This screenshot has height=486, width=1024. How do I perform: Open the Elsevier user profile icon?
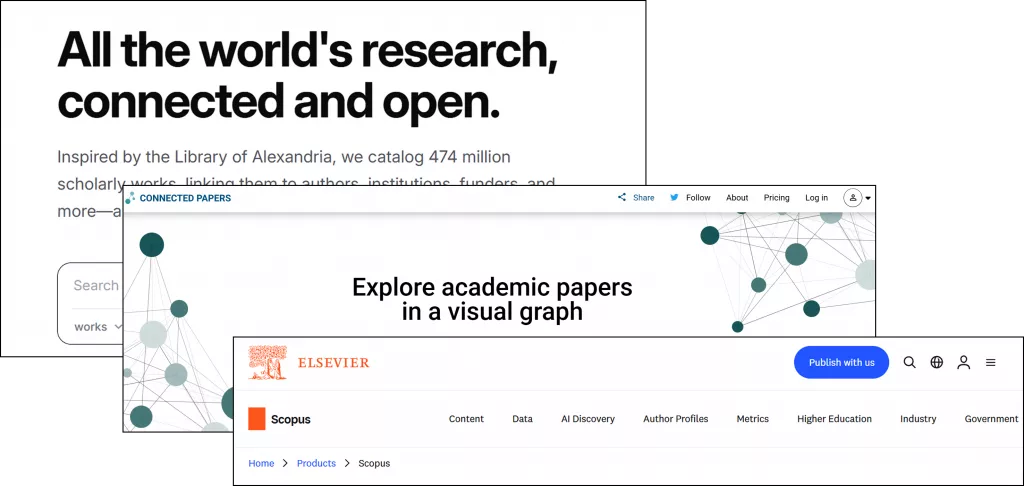(963, 363)
